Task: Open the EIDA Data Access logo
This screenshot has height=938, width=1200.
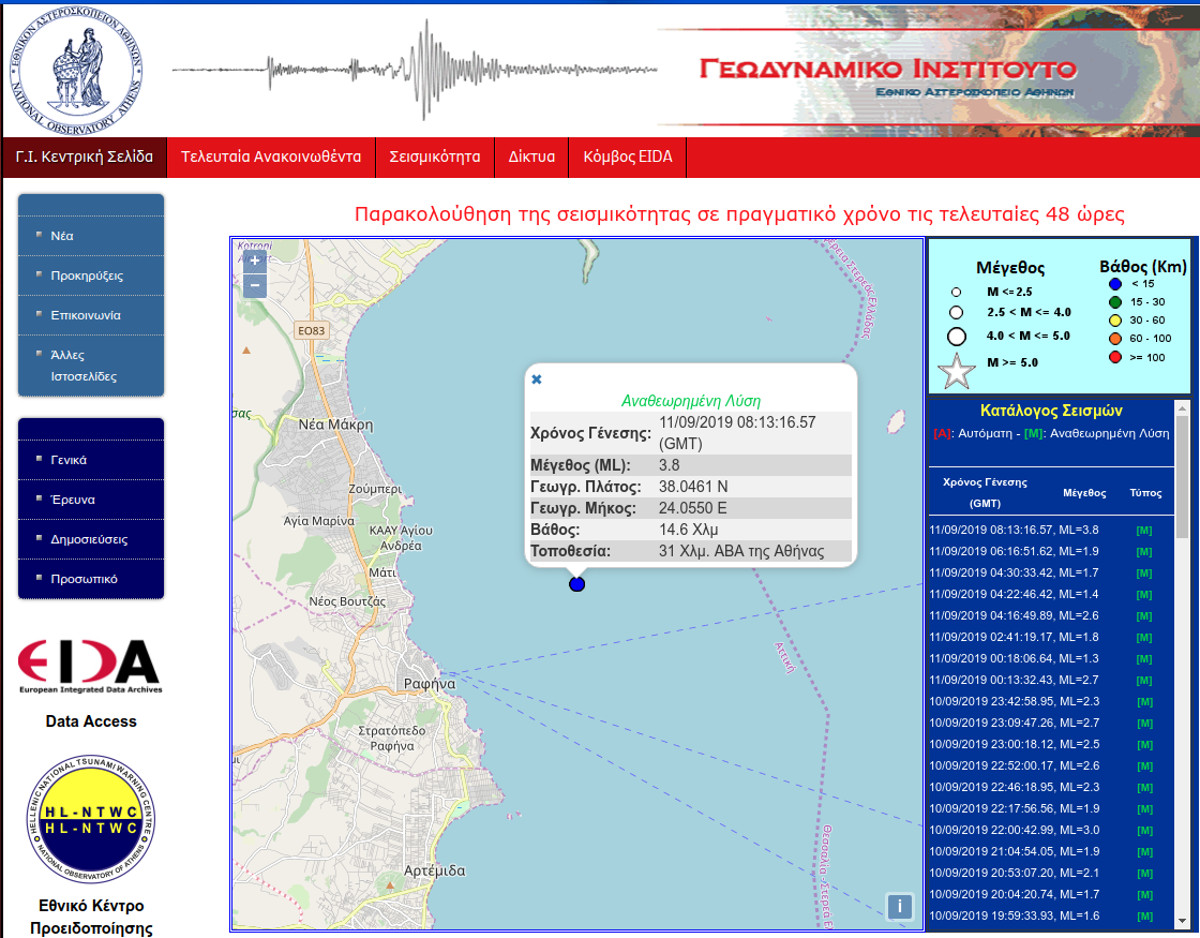Action: [90, 667]
